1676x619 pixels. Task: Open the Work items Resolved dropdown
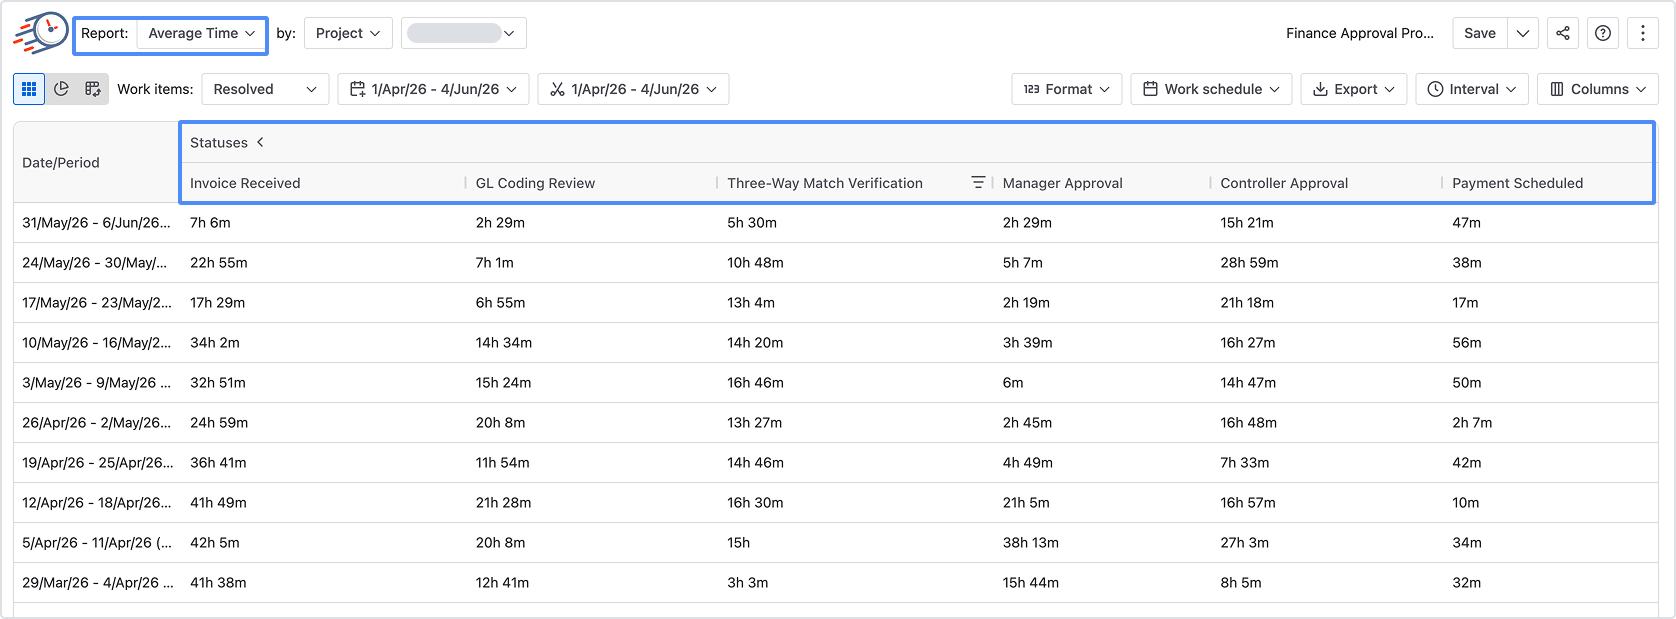[265, 89]
